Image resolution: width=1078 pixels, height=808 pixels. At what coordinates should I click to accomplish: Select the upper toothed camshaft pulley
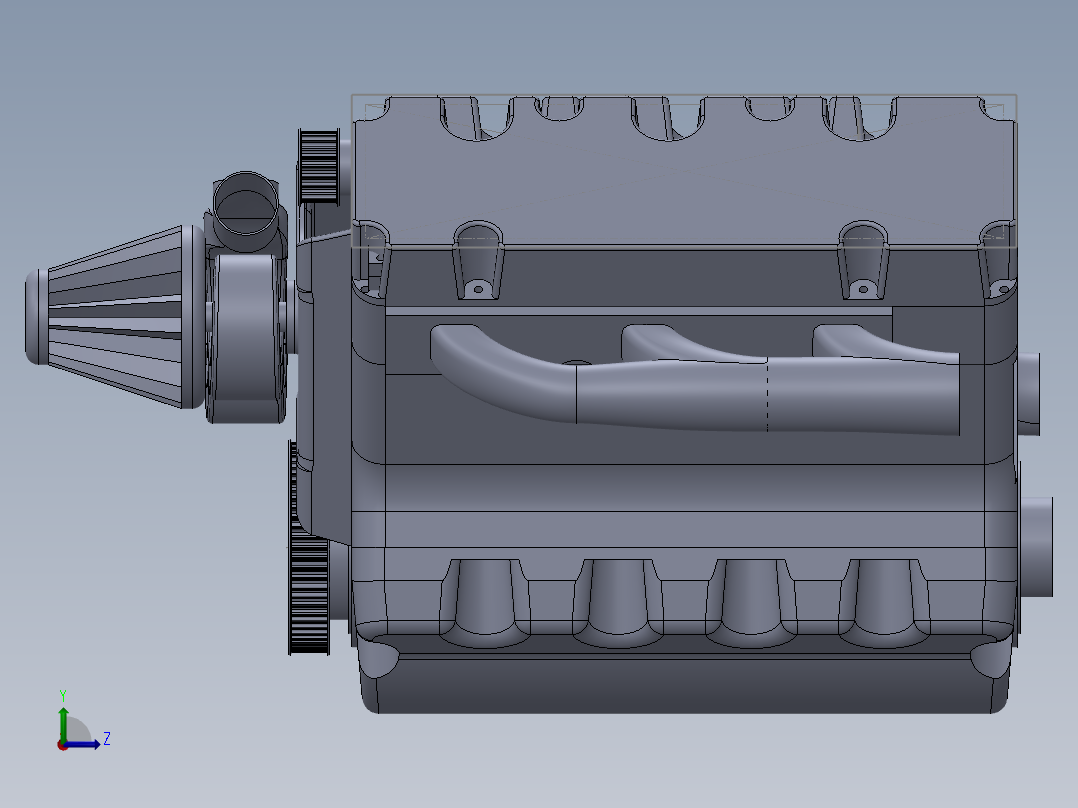coord(318,166)
